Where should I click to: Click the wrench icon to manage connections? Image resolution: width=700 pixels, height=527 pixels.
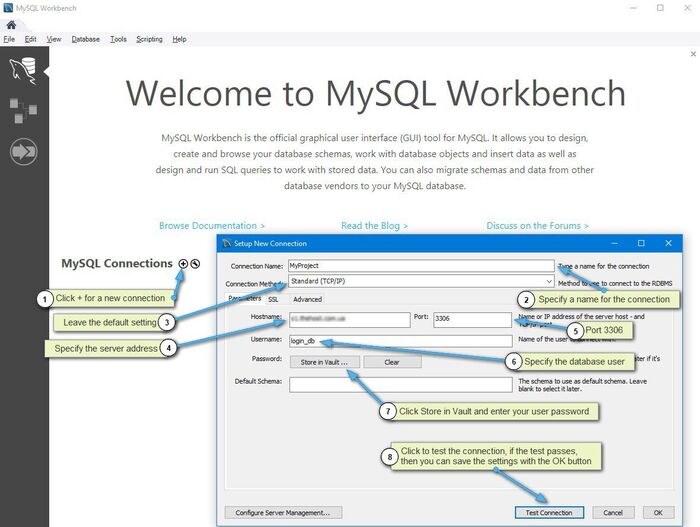[195, 264]
